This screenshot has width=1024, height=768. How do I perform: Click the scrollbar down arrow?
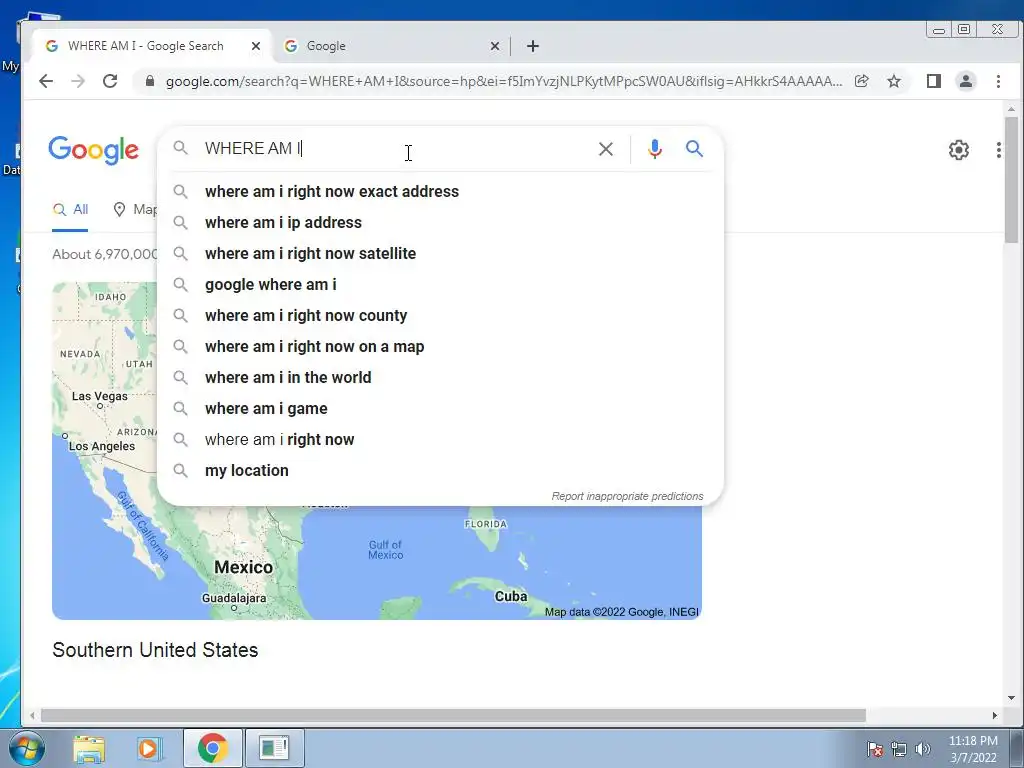coord(1011,698)
